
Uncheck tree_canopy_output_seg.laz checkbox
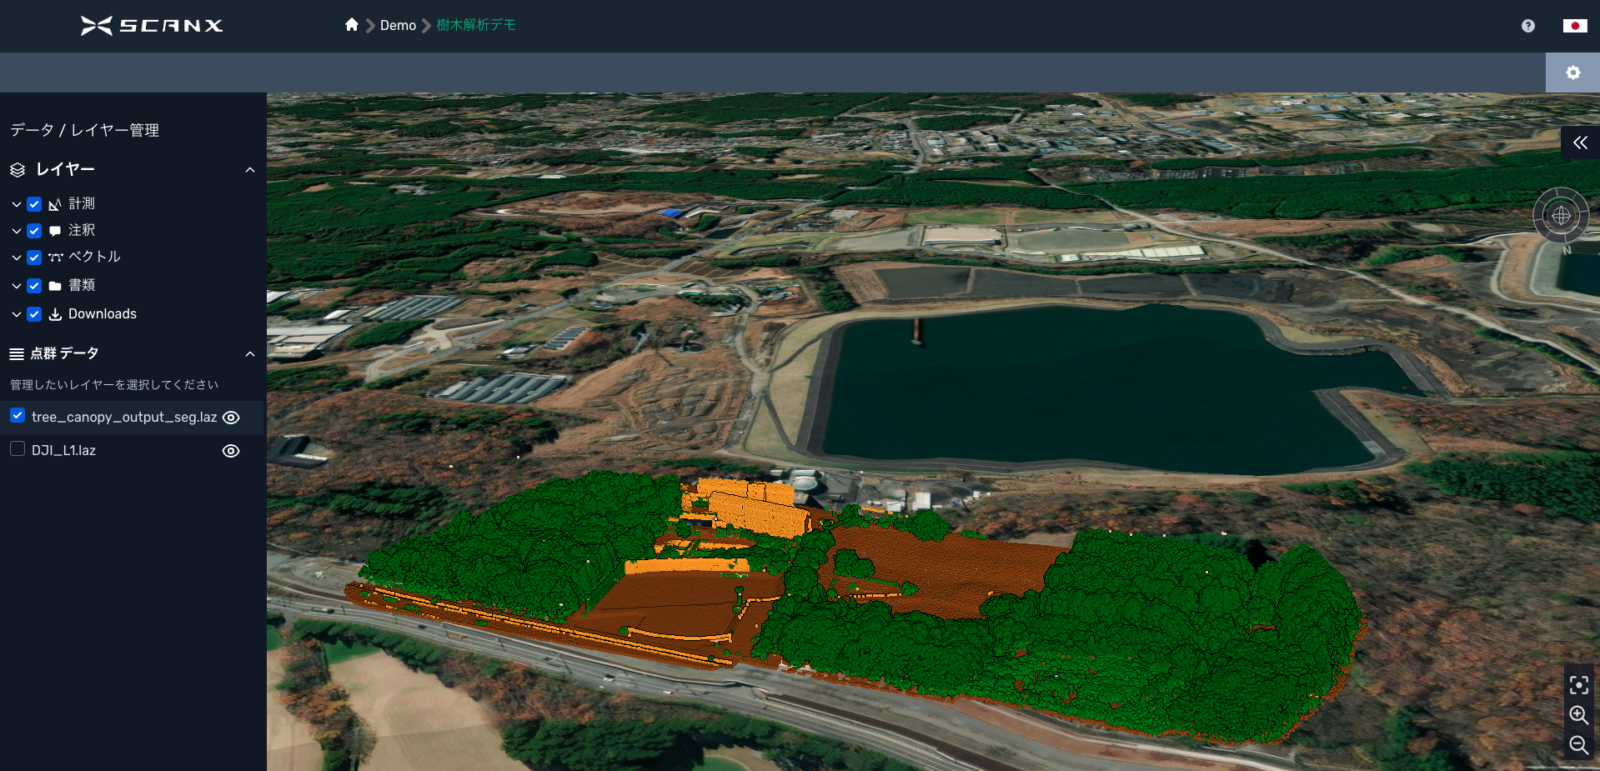[x=18, y=415]
